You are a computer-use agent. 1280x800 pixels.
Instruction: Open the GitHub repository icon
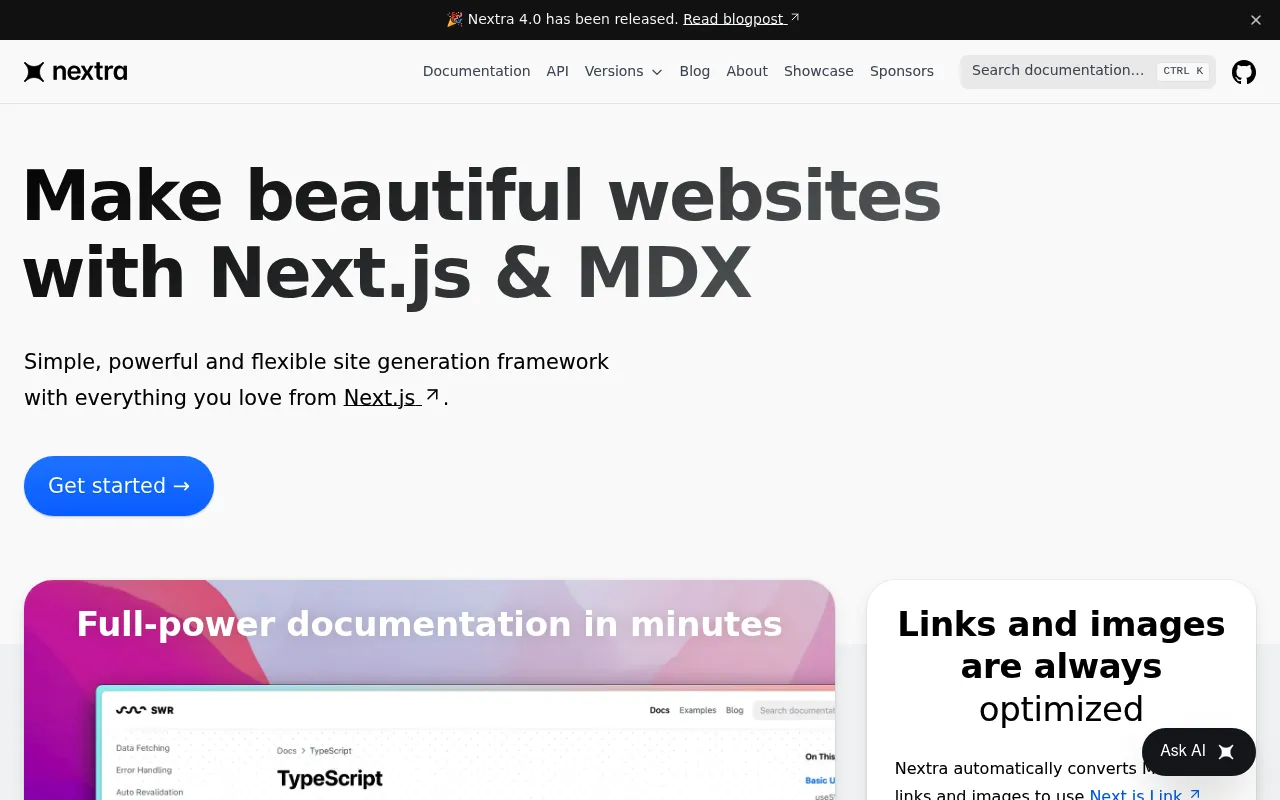(1243, 72)
